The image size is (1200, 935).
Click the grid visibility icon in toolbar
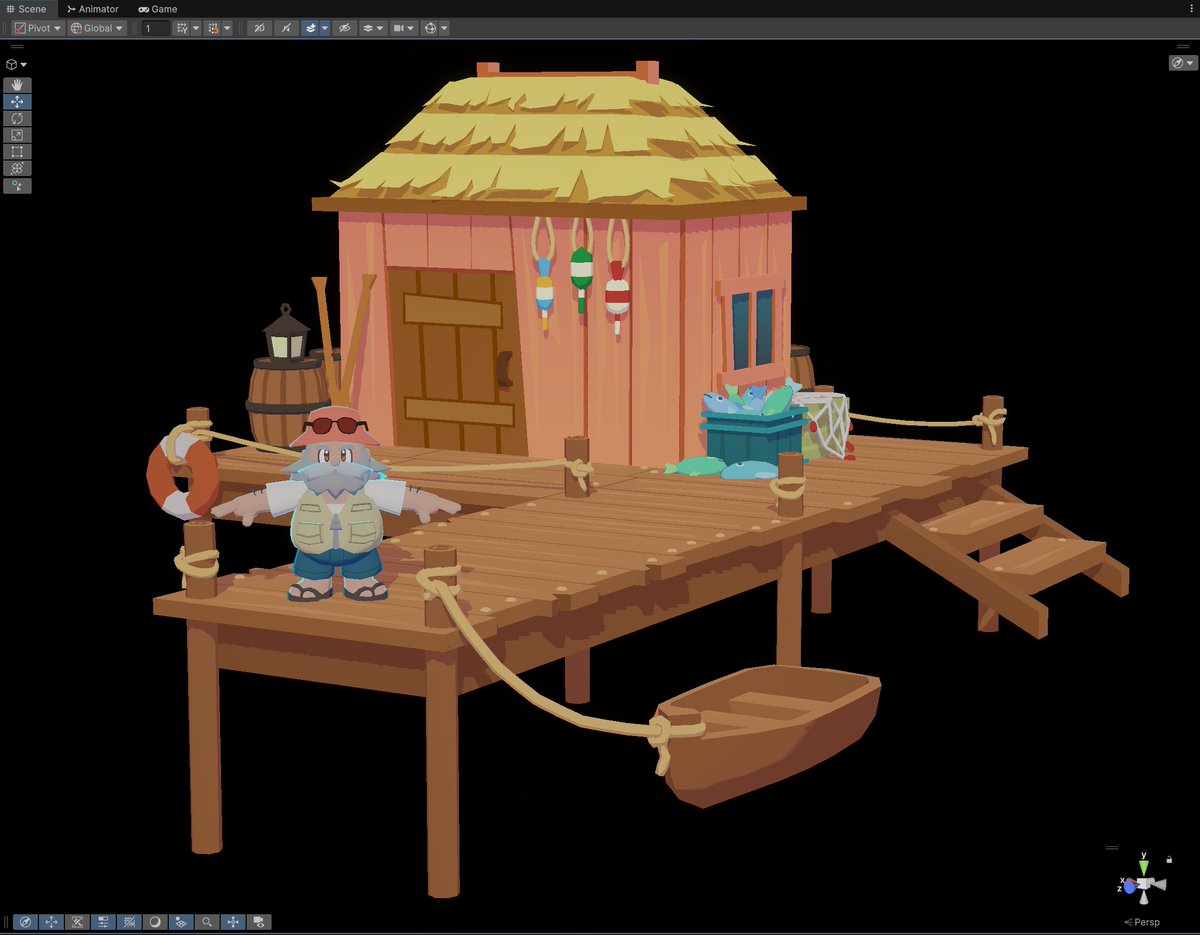[x=182, y=28]
